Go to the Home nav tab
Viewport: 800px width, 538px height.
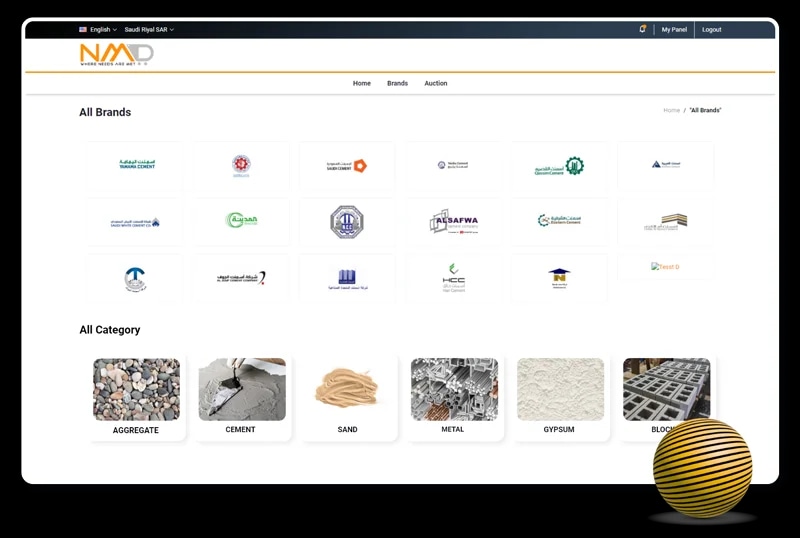(362, 83)
